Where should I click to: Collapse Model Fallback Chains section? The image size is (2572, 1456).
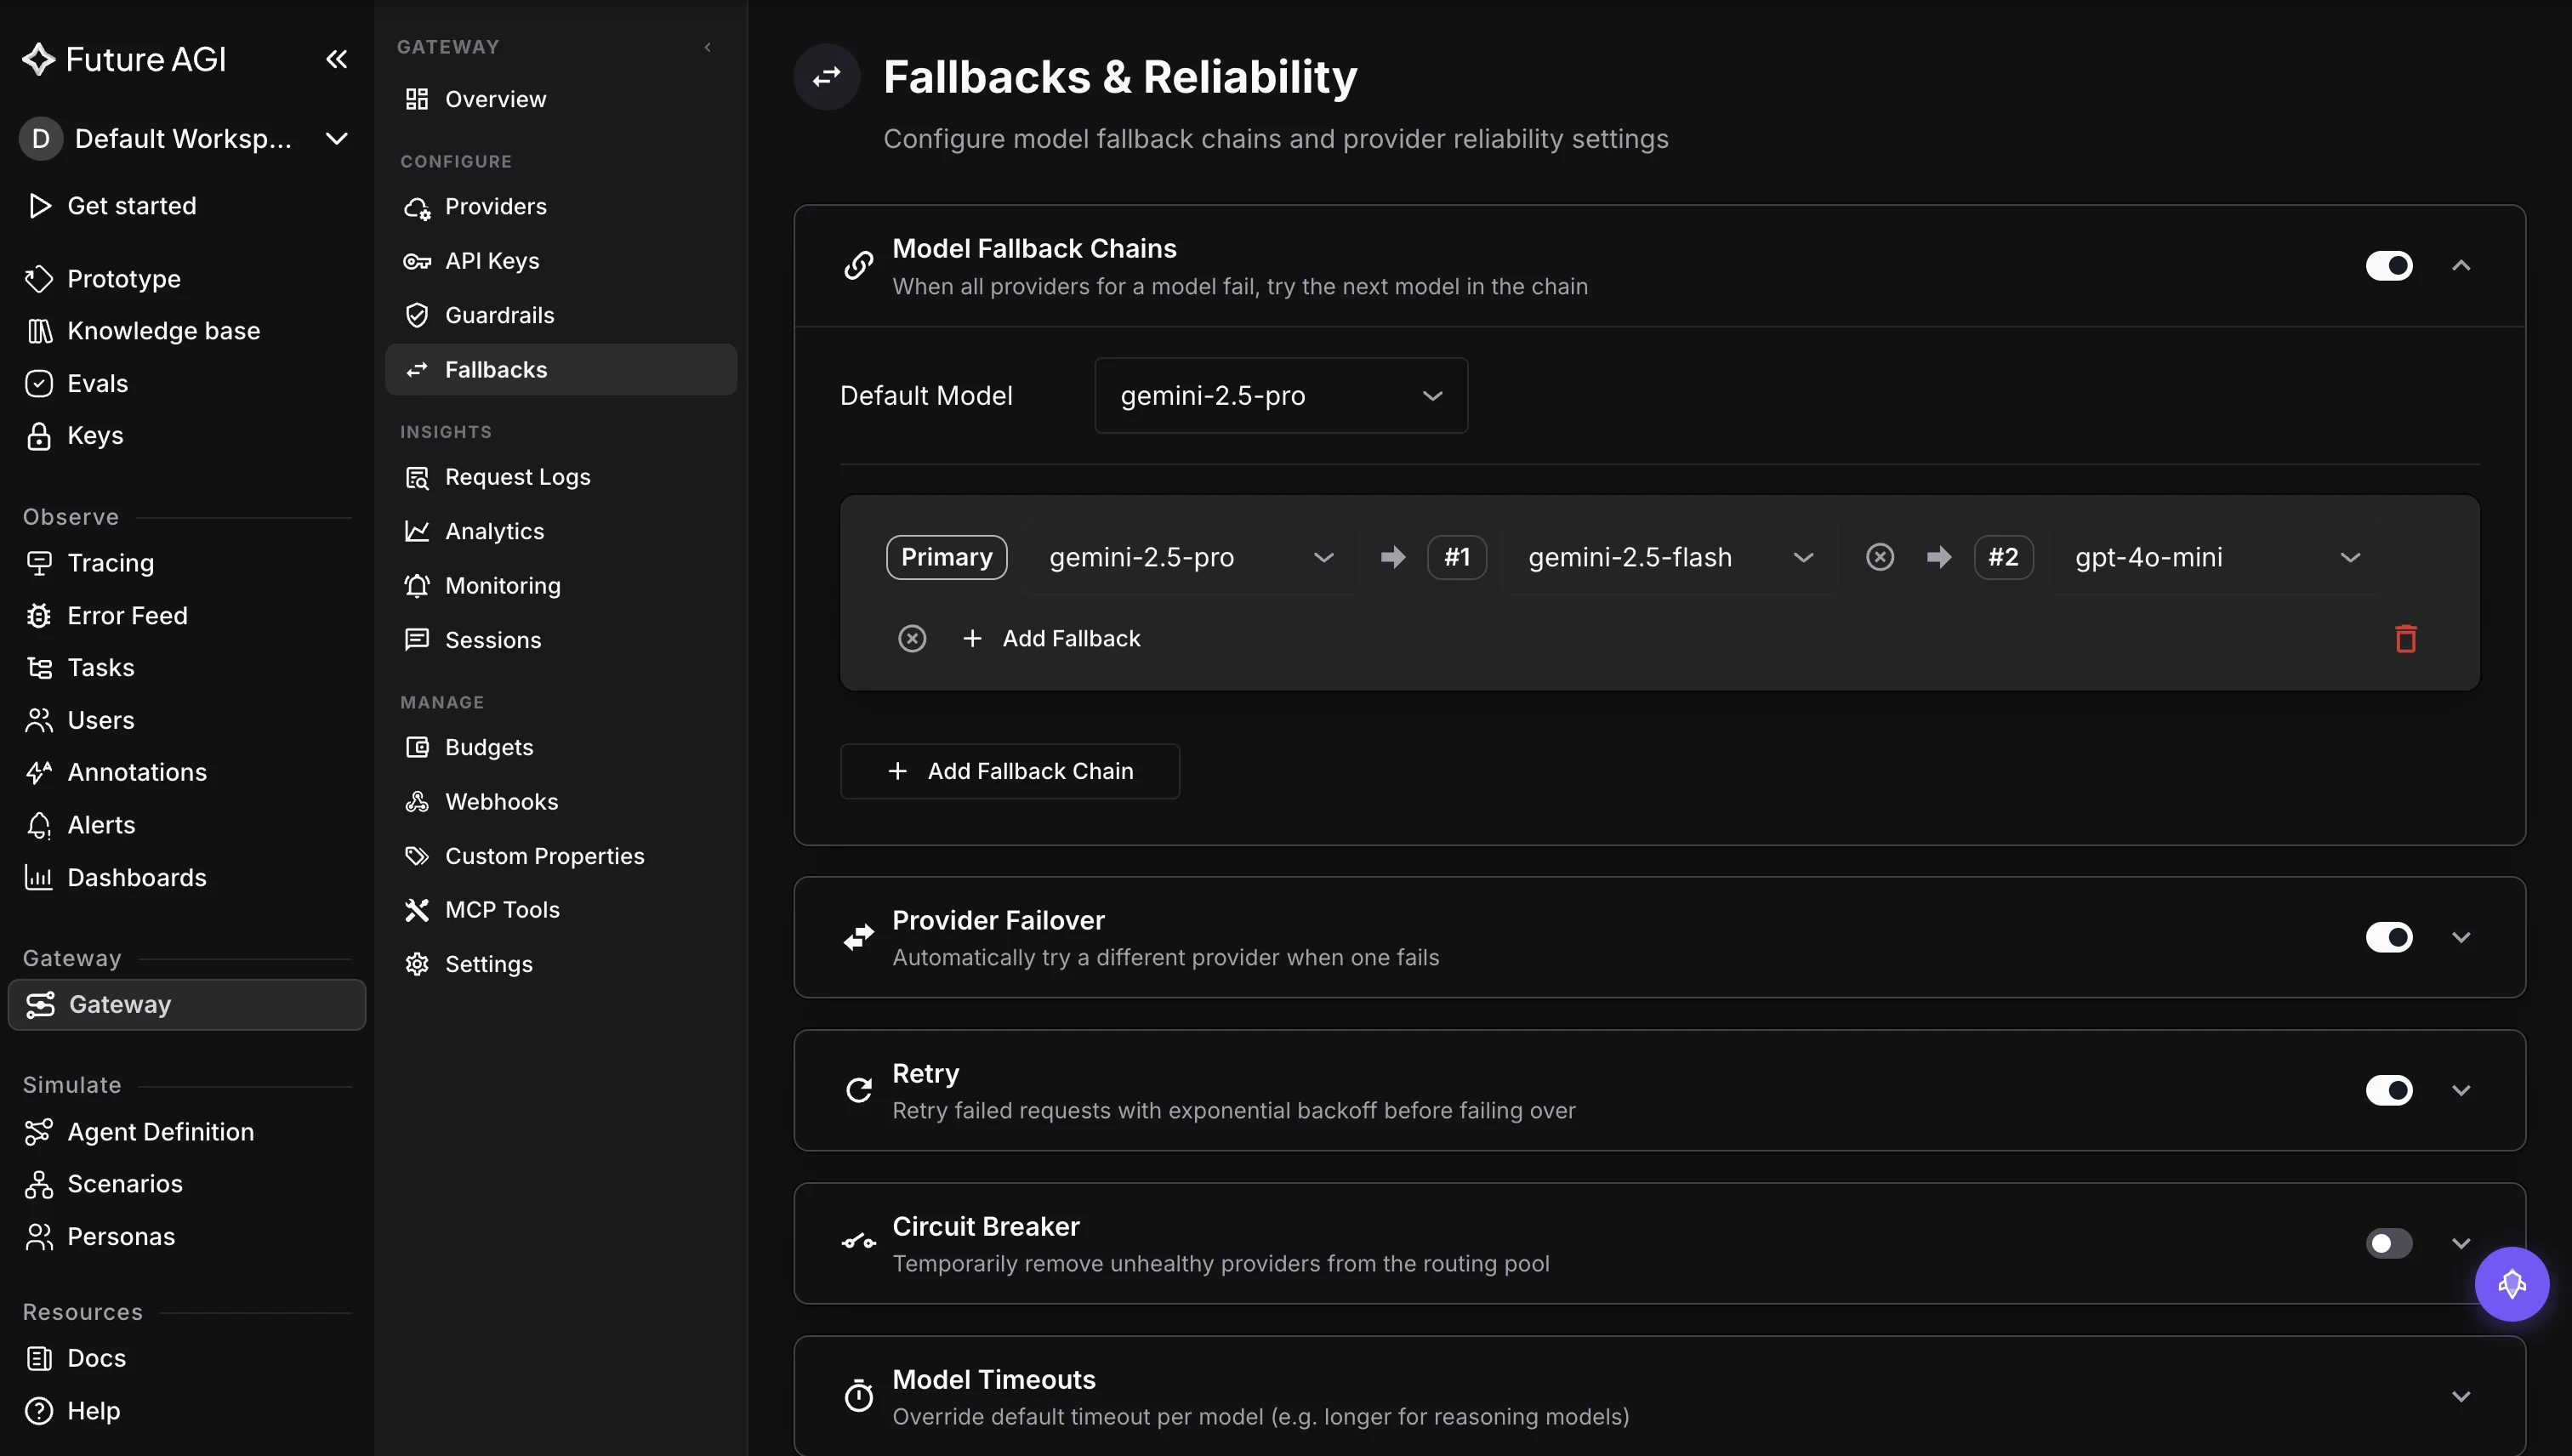tap(2461, 265)
